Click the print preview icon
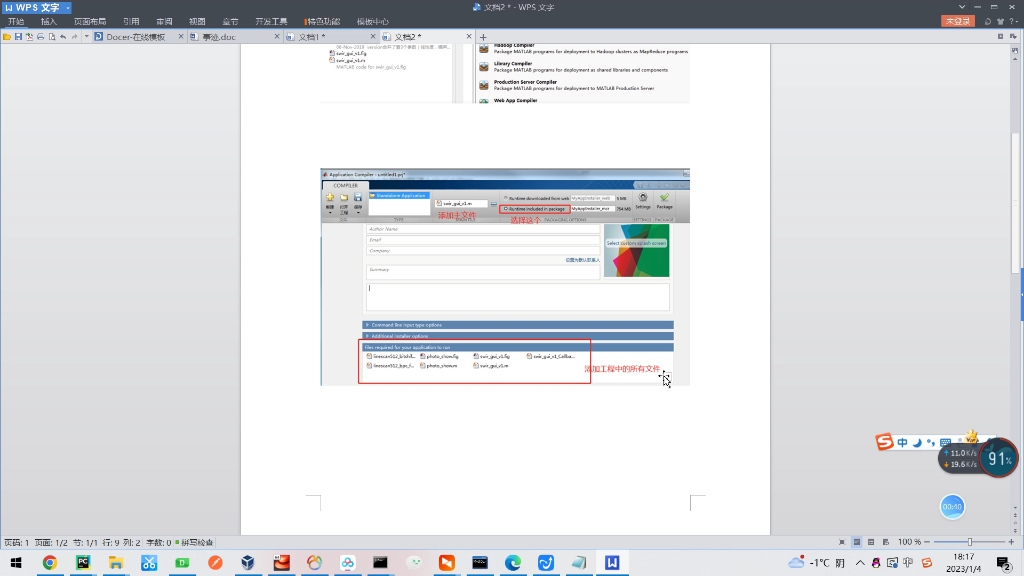The width and height of the screenshot is (1024, 576). (52, 37)
